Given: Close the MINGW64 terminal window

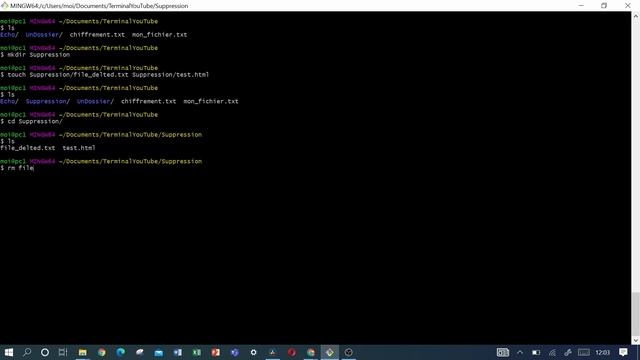Looking at the screenshot, I should (x=628, y=5).
